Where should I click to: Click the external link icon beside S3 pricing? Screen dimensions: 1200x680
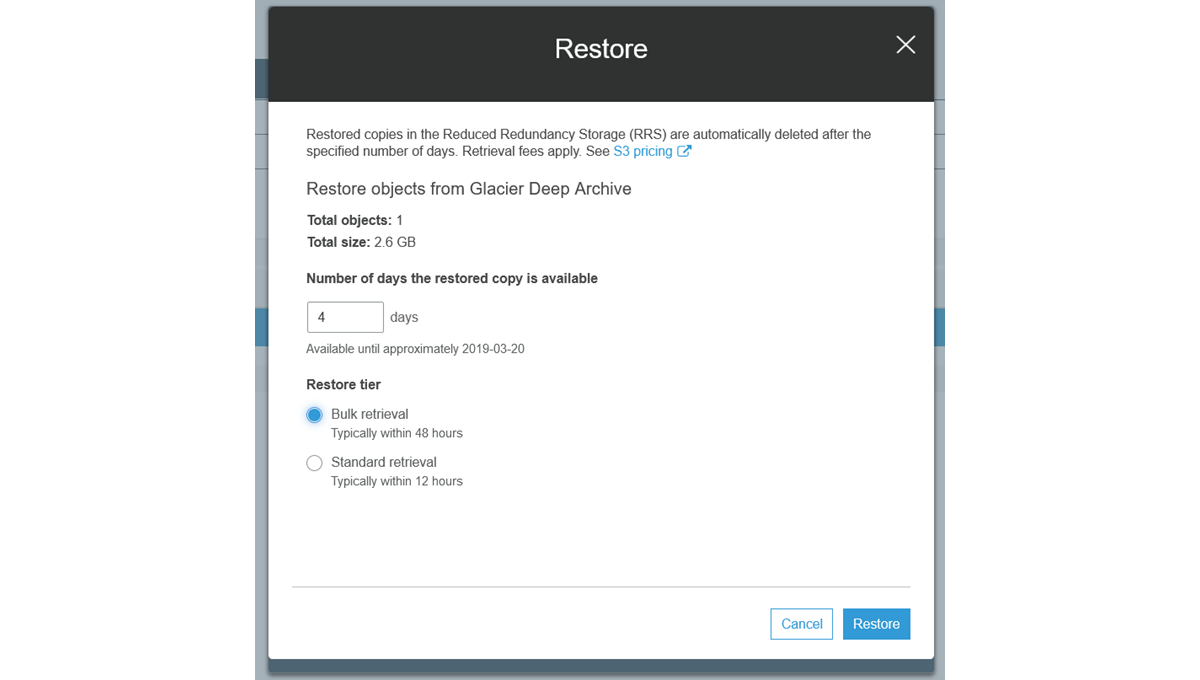click(x=684, y=151)
